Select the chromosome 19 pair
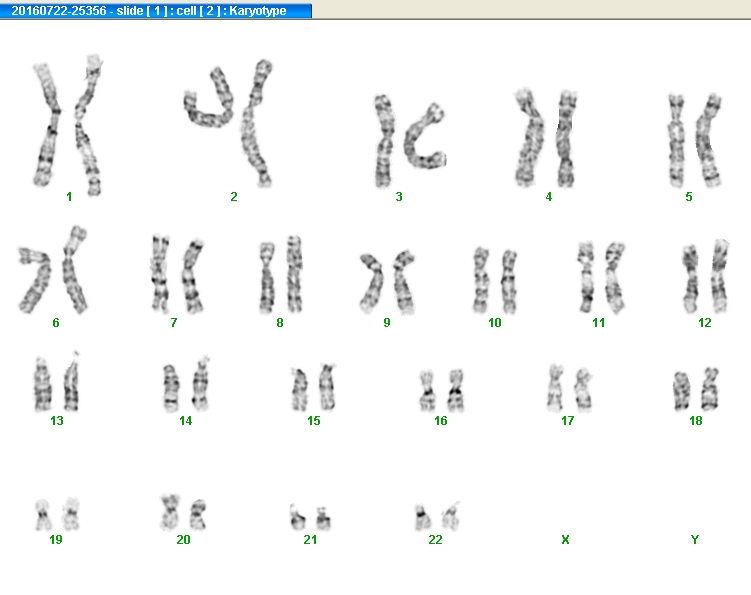This screenshot has height=595, width=751. click(x=57, y=515)
